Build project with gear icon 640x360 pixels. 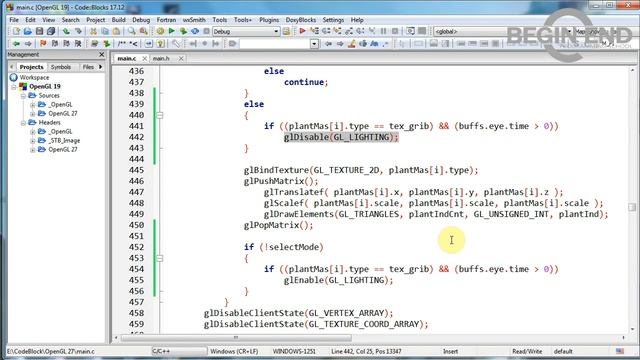pyautogui.click(x=160, y=31)
